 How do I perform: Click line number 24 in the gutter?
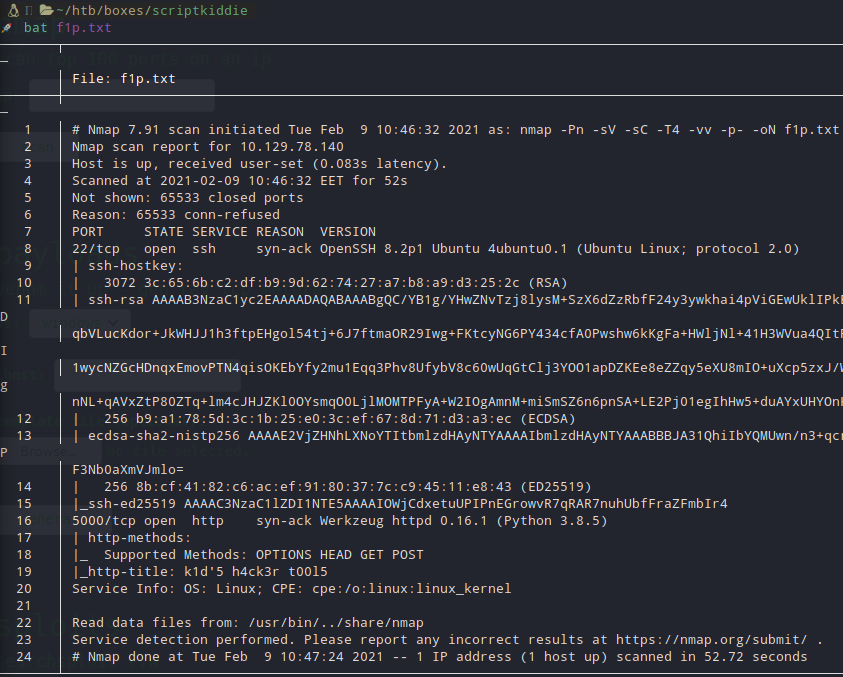coord(24,657)
